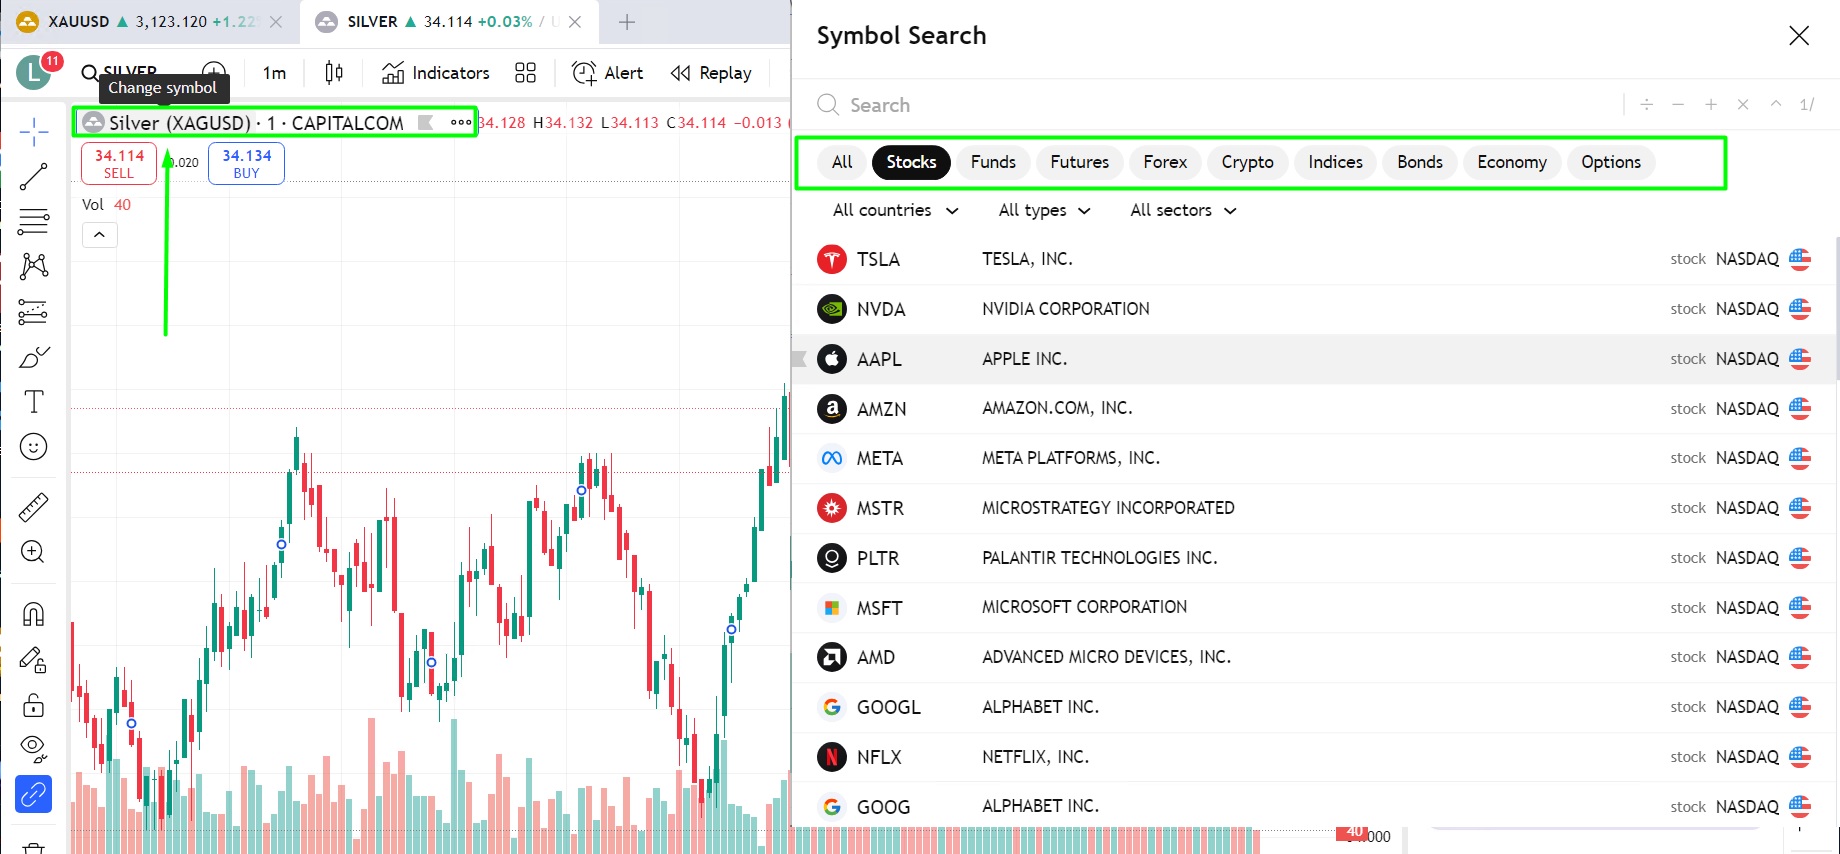This screenshot has height=854, width=1840.
Task: Select the text annotation tool
Action: coord(33,402)
